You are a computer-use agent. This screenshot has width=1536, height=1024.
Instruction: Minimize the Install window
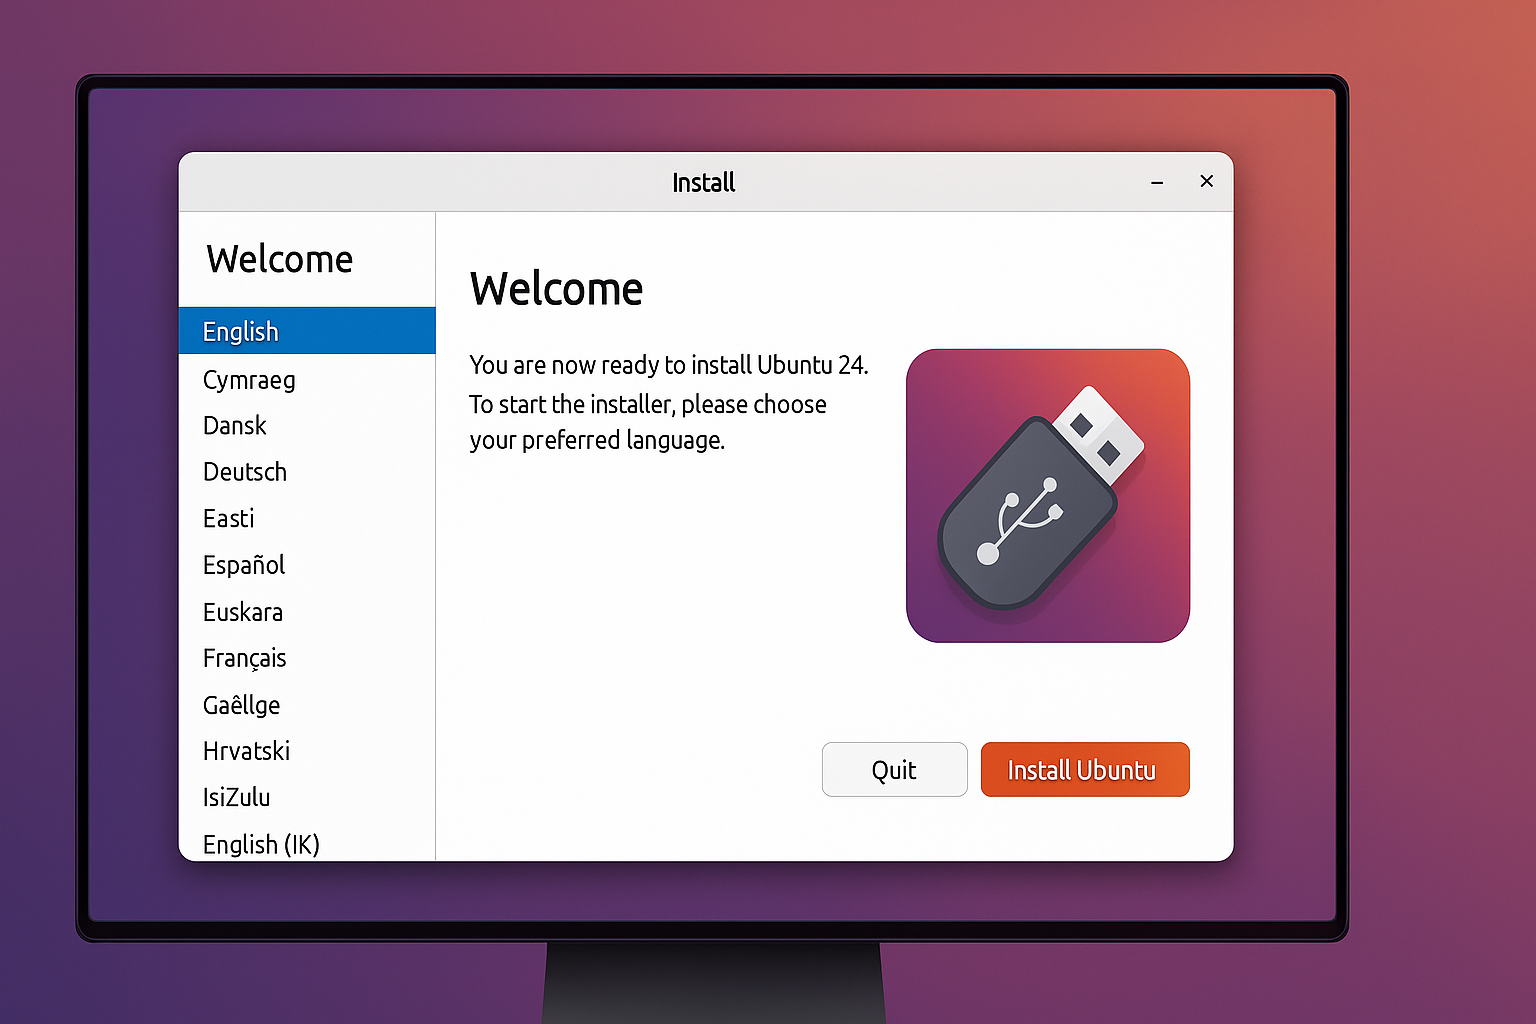click(1157, 182)
